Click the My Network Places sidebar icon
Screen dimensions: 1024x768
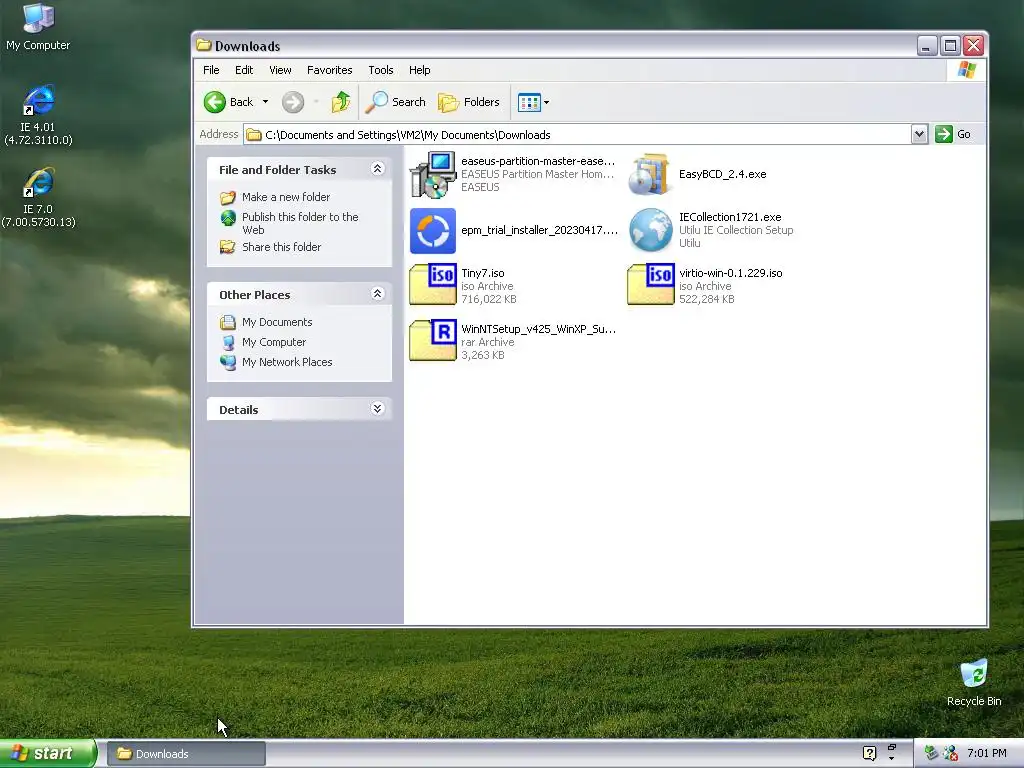click(x=227, y=362)
